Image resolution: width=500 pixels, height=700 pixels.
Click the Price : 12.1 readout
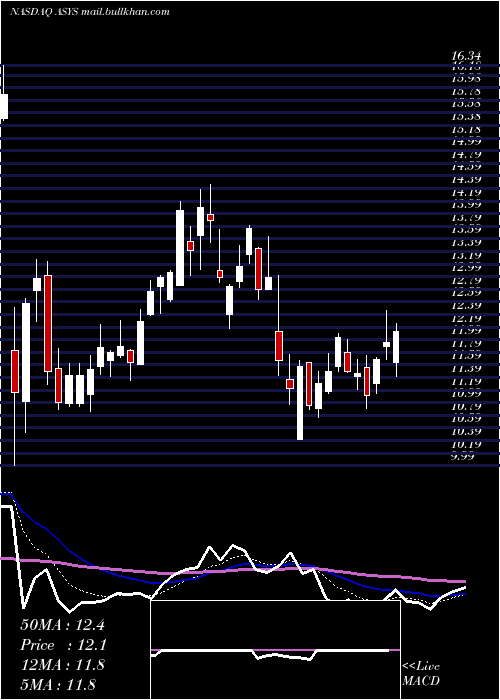(62, 645)
